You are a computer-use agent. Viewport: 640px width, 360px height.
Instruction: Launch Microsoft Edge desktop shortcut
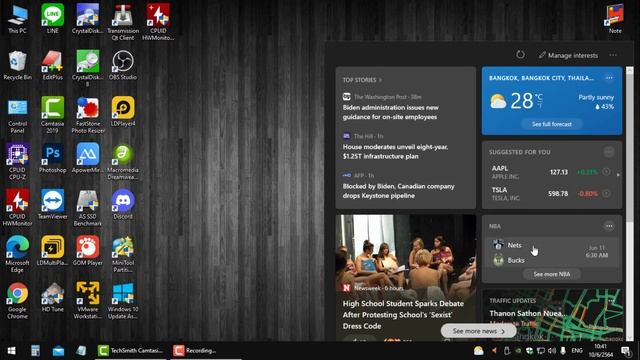(x=18, y=254)
